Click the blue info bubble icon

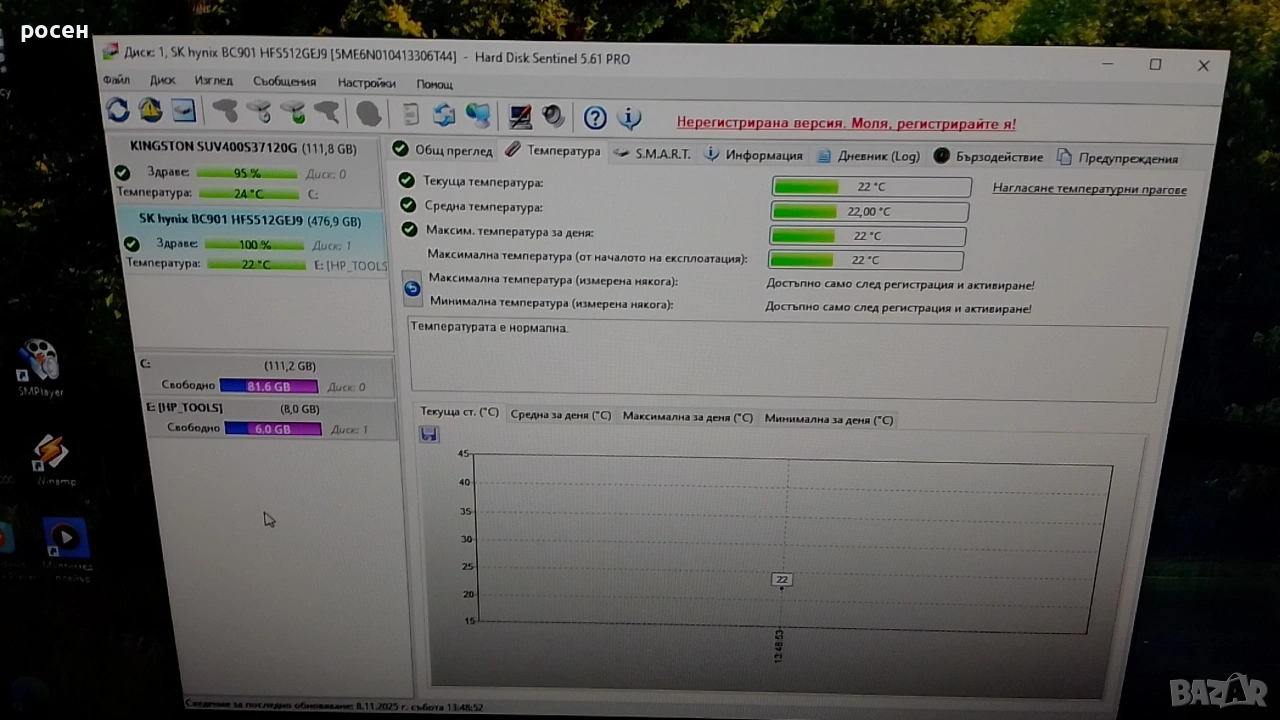(x=629, y=118)
